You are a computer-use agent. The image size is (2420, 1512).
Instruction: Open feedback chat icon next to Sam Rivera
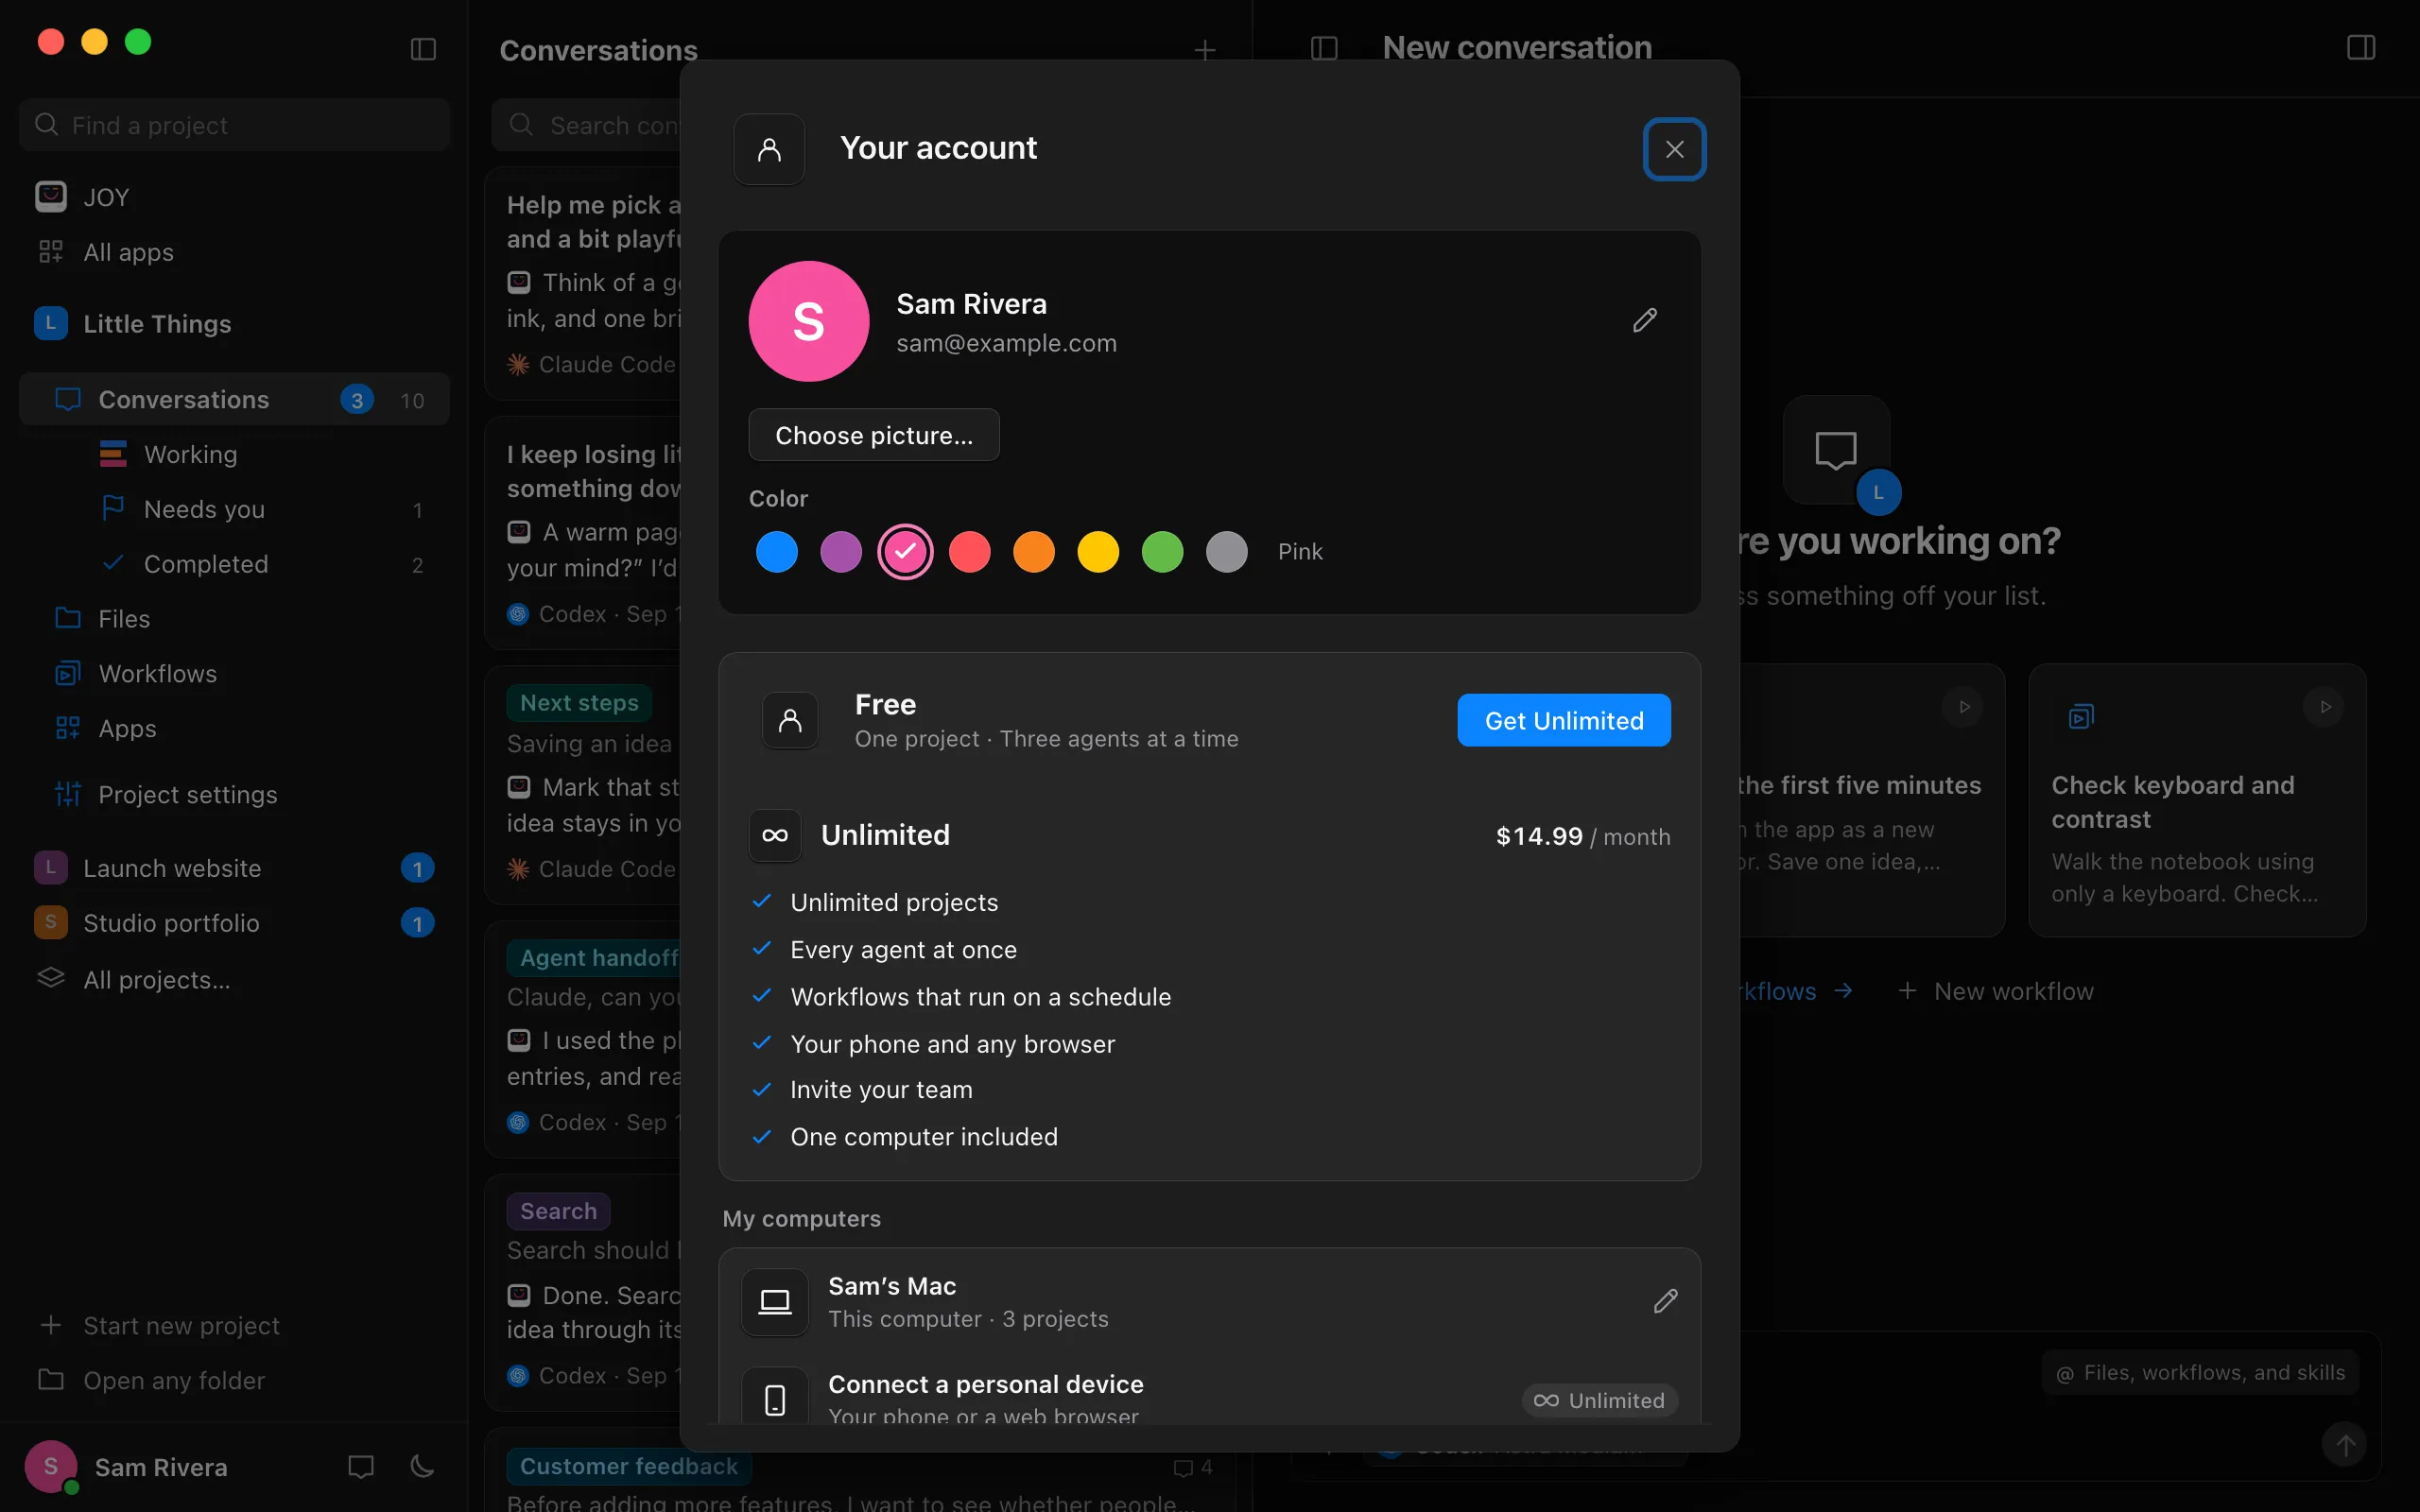(x=361, y=1466)
